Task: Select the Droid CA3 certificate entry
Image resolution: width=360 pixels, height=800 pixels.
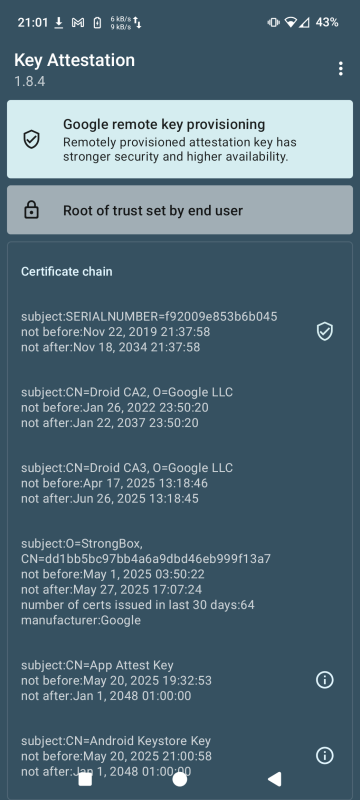Action: coord(127,483)
